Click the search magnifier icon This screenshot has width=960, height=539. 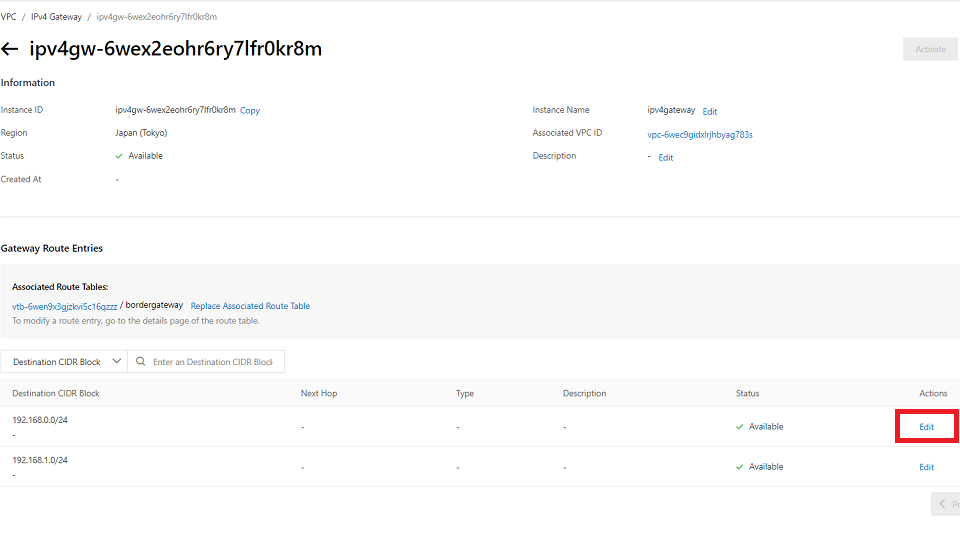coord(141,362)
